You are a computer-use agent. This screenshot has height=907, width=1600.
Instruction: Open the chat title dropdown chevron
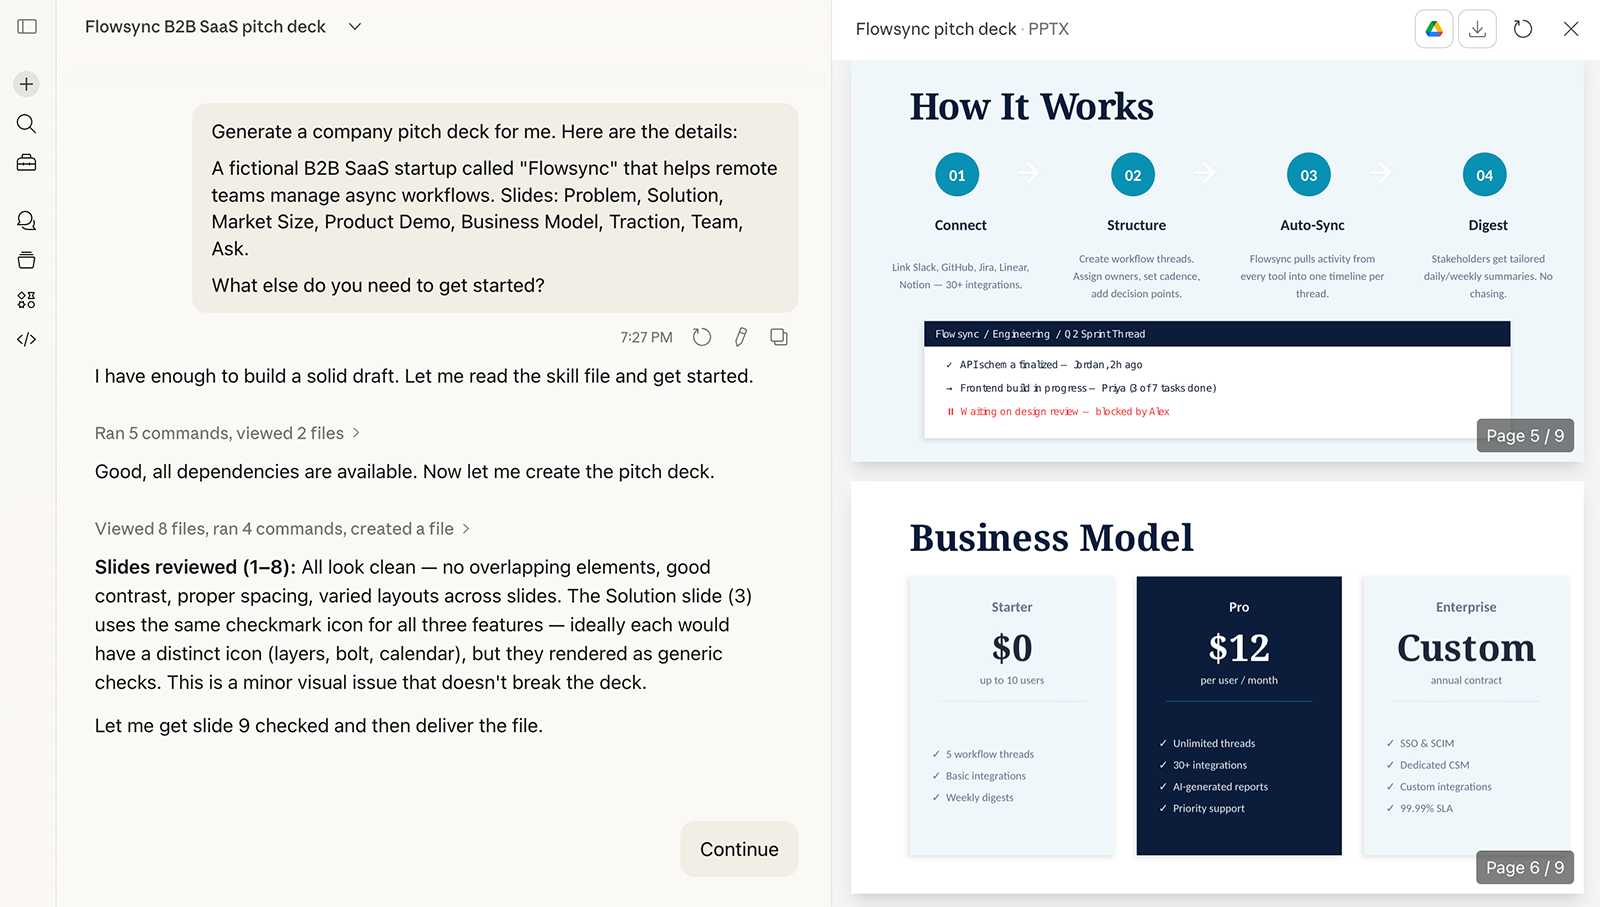point(355,27)
